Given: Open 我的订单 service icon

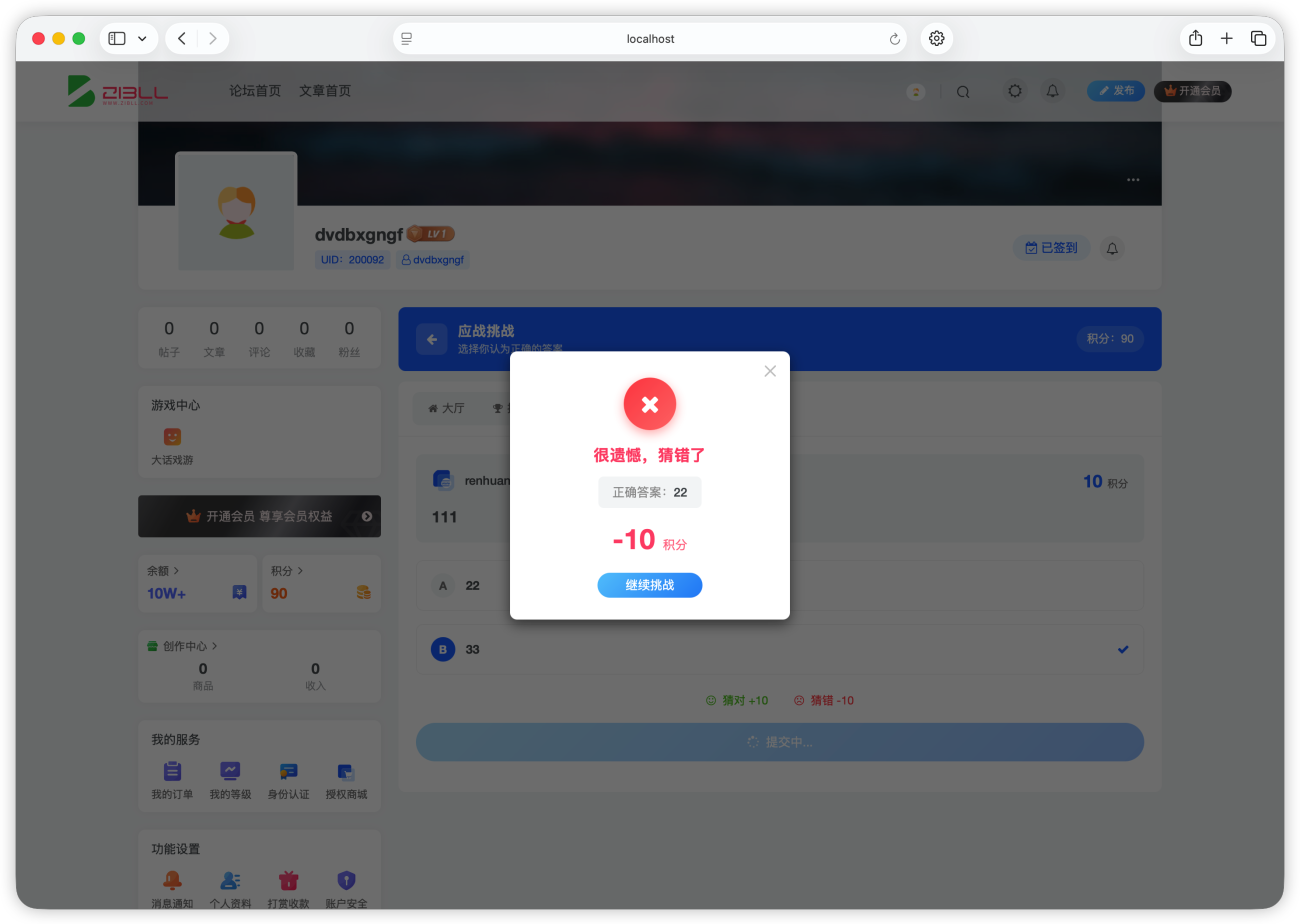Looking at the screenshot, I should coord(173,771).
